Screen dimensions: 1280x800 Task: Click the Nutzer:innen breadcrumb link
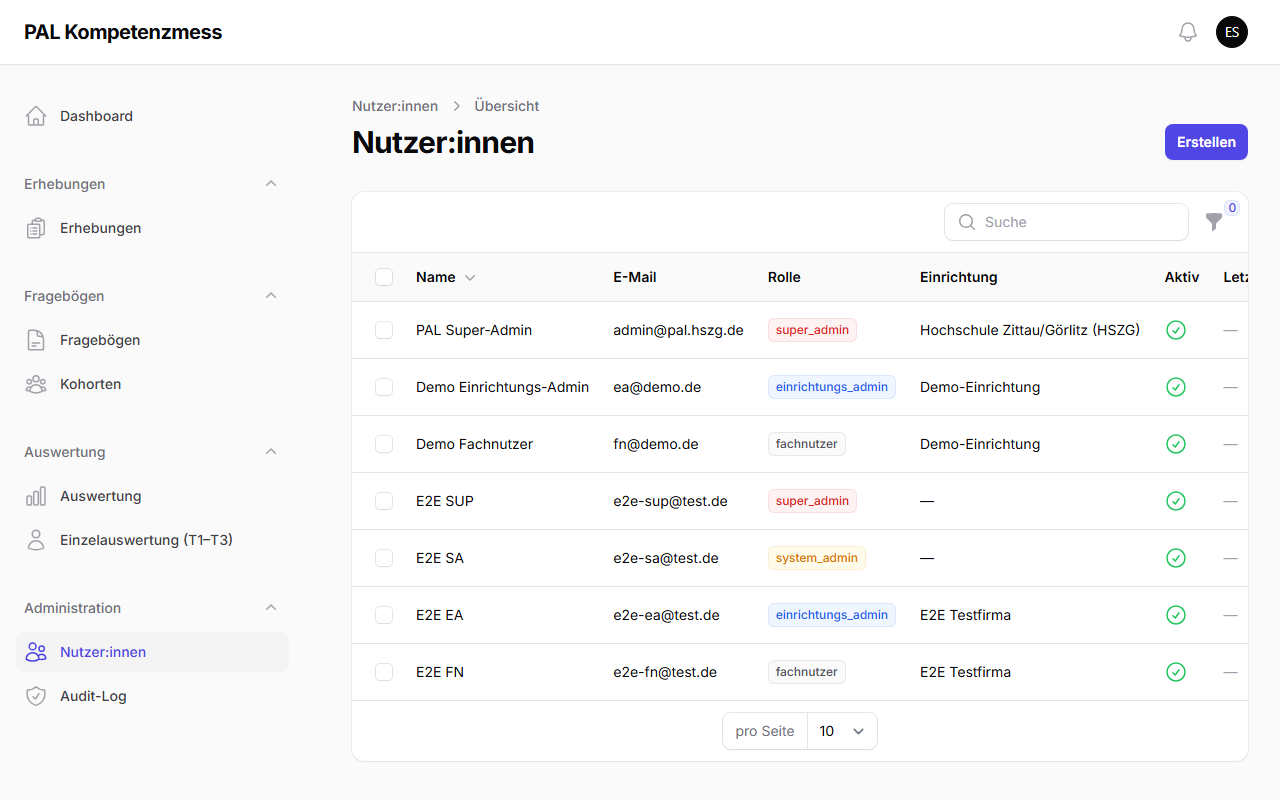395,106
